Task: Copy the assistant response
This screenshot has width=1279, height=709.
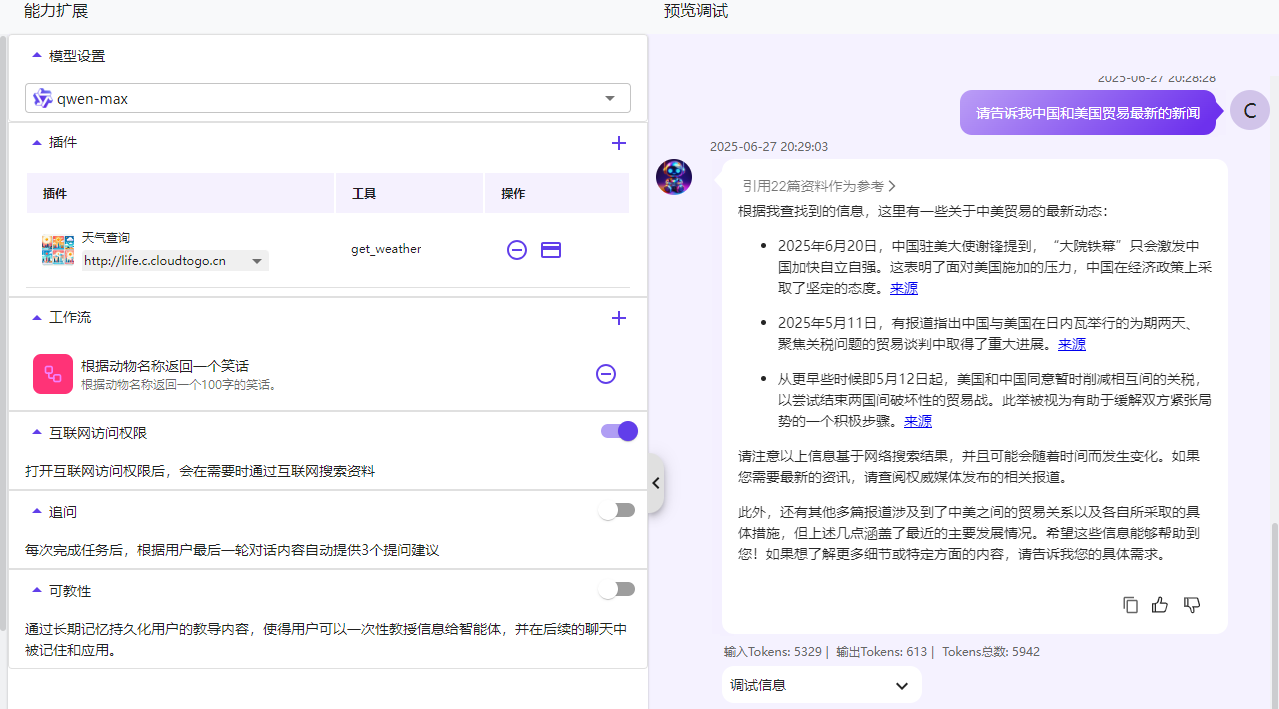Action: pyautogui.click(x=1131, y=605)
